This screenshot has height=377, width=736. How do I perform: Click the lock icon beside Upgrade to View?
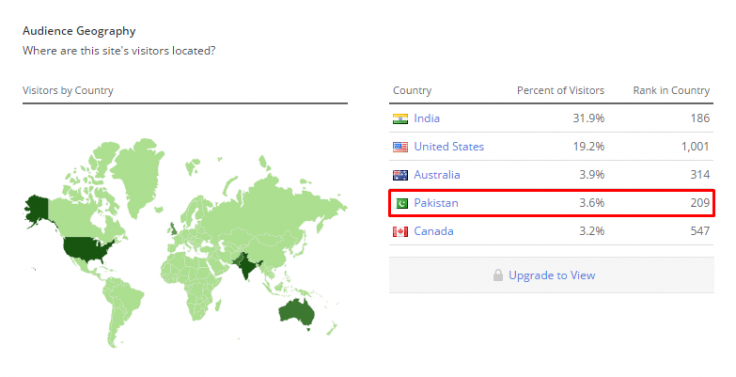pyautogui.click(x=498, y=275)
